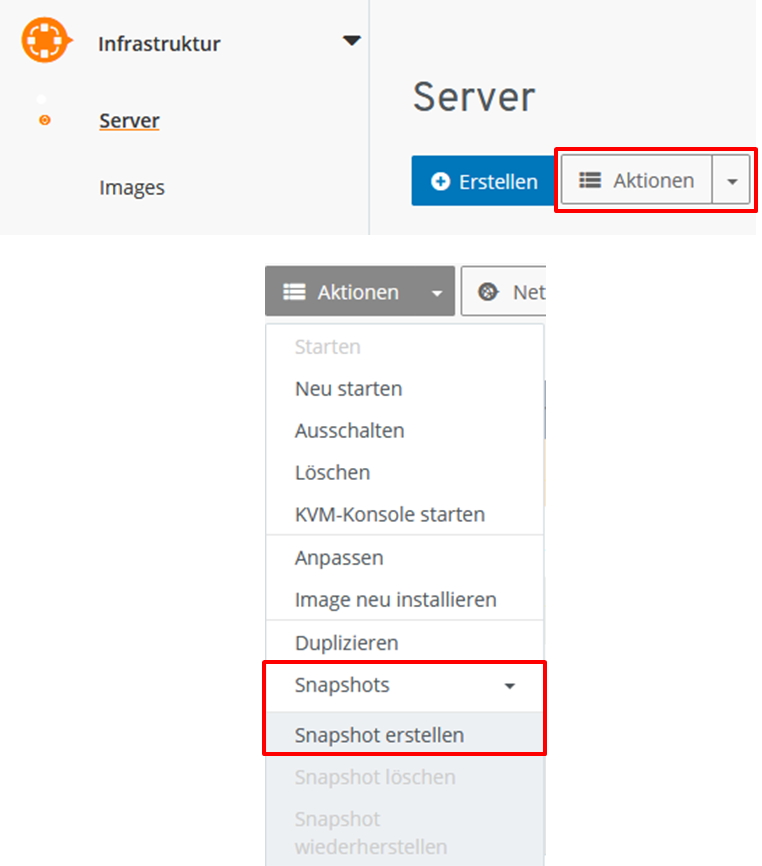Select Neu starten from the Aktionen menu
The image size is (762, 866).
pos(348,388)
